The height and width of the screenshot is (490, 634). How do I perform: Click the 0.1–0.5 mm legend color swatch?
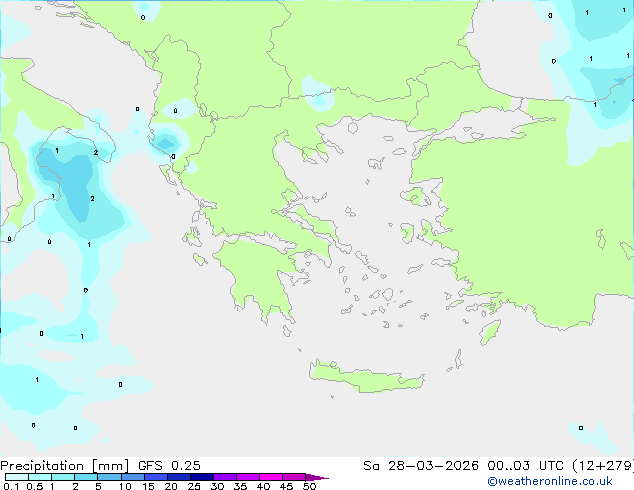[x=17, y=477]
